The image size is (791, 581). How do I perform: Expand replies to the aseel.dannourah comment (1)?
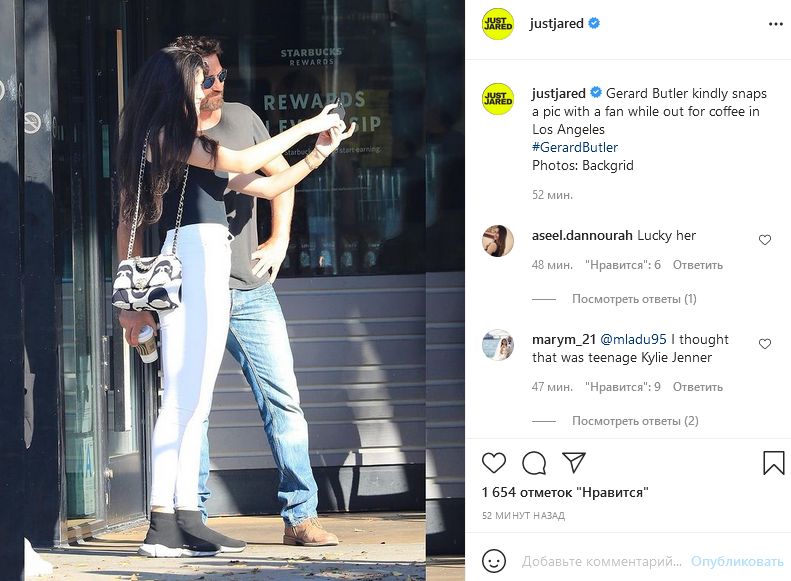(x=634, y=299)
